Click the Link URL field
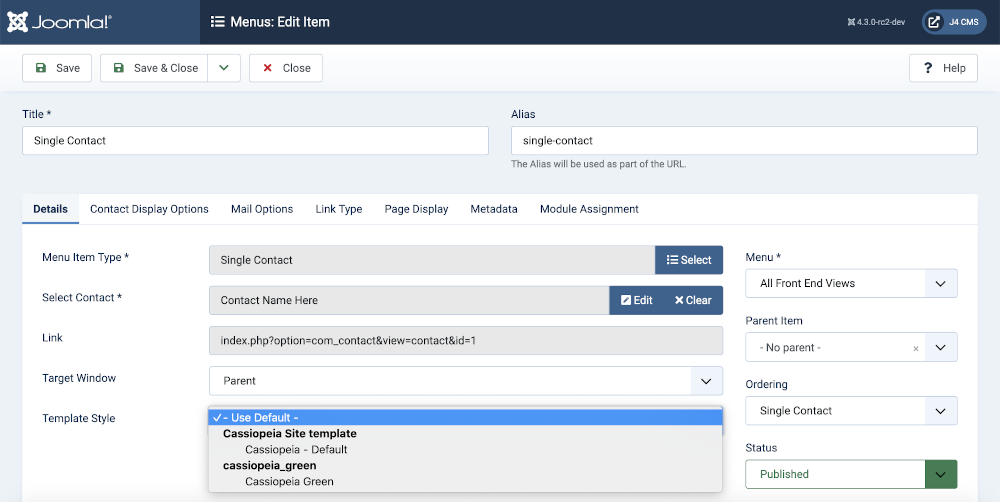1000x502 pixels. click(x=466, y=341)
